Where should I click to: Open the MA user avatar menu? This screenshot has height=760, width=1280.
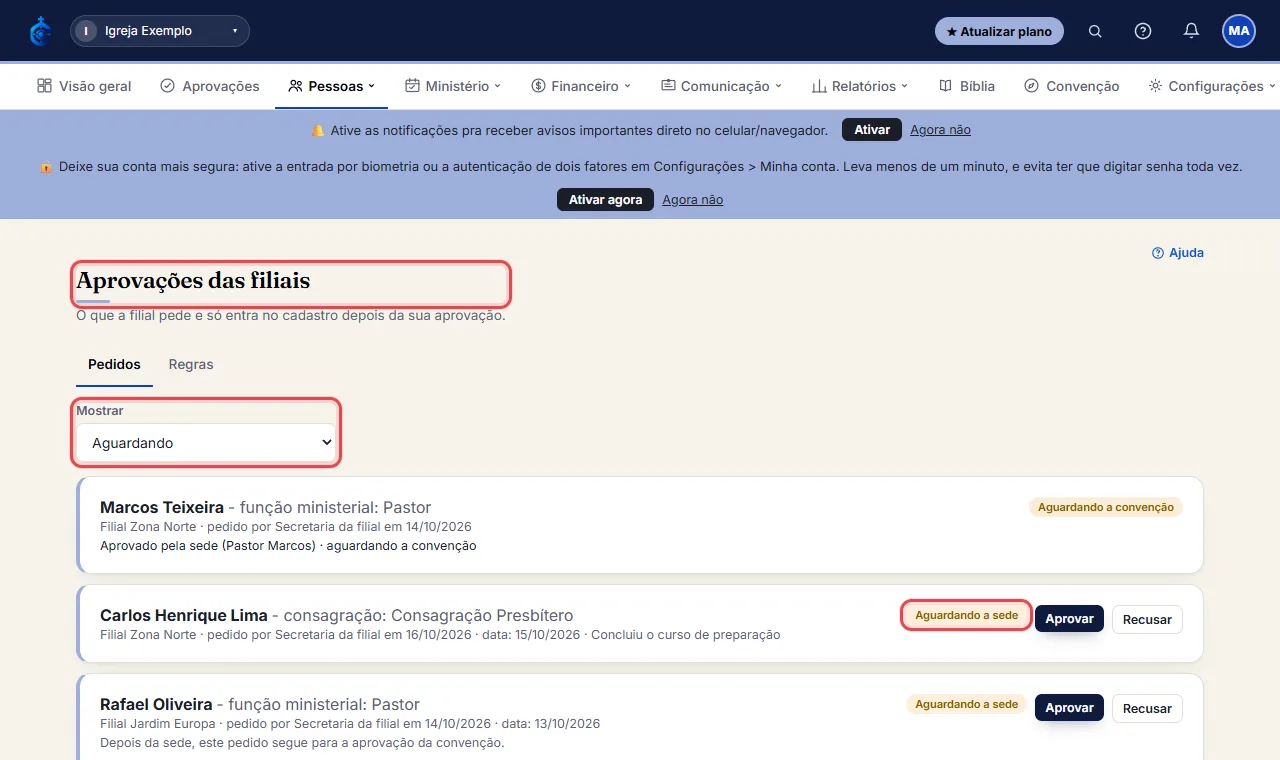pos(1239,31)
